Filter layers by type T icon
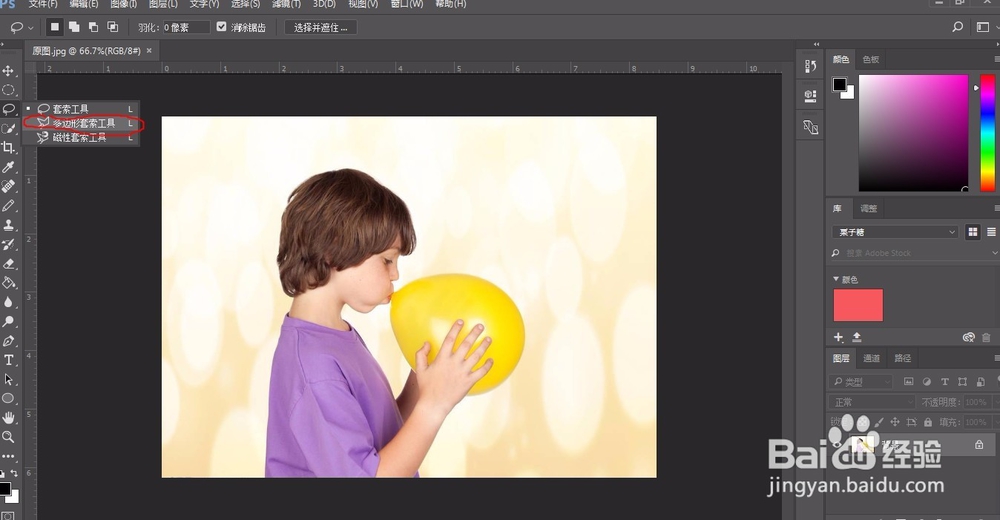 tap(945, 382)
